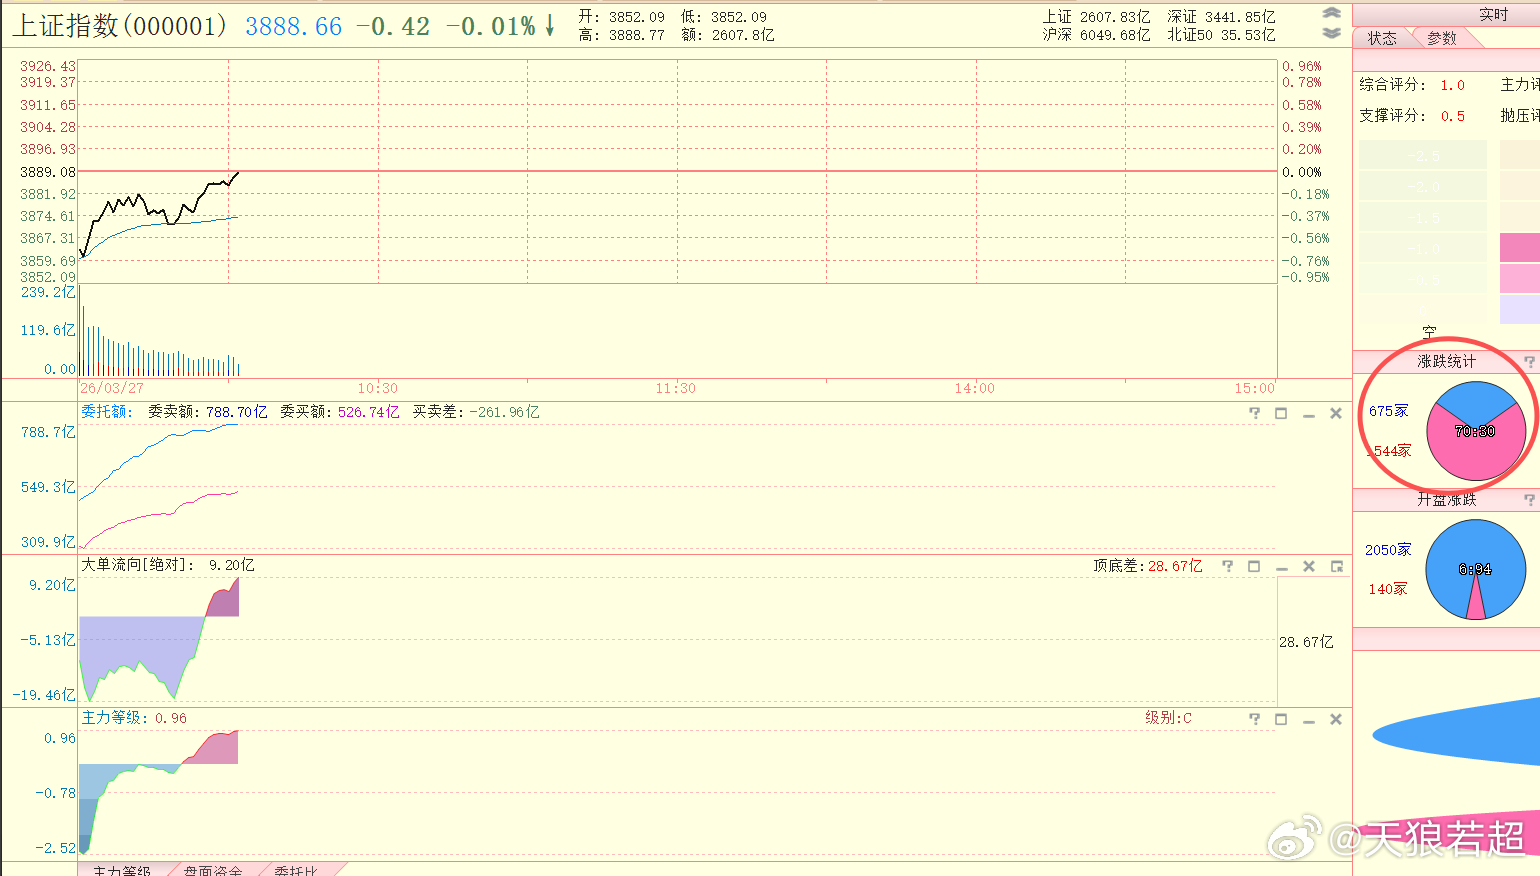Viewport: 1540px width, 876px height.
Task: Click the 上证指数(000001) title
Action: [x=120, y=26]
